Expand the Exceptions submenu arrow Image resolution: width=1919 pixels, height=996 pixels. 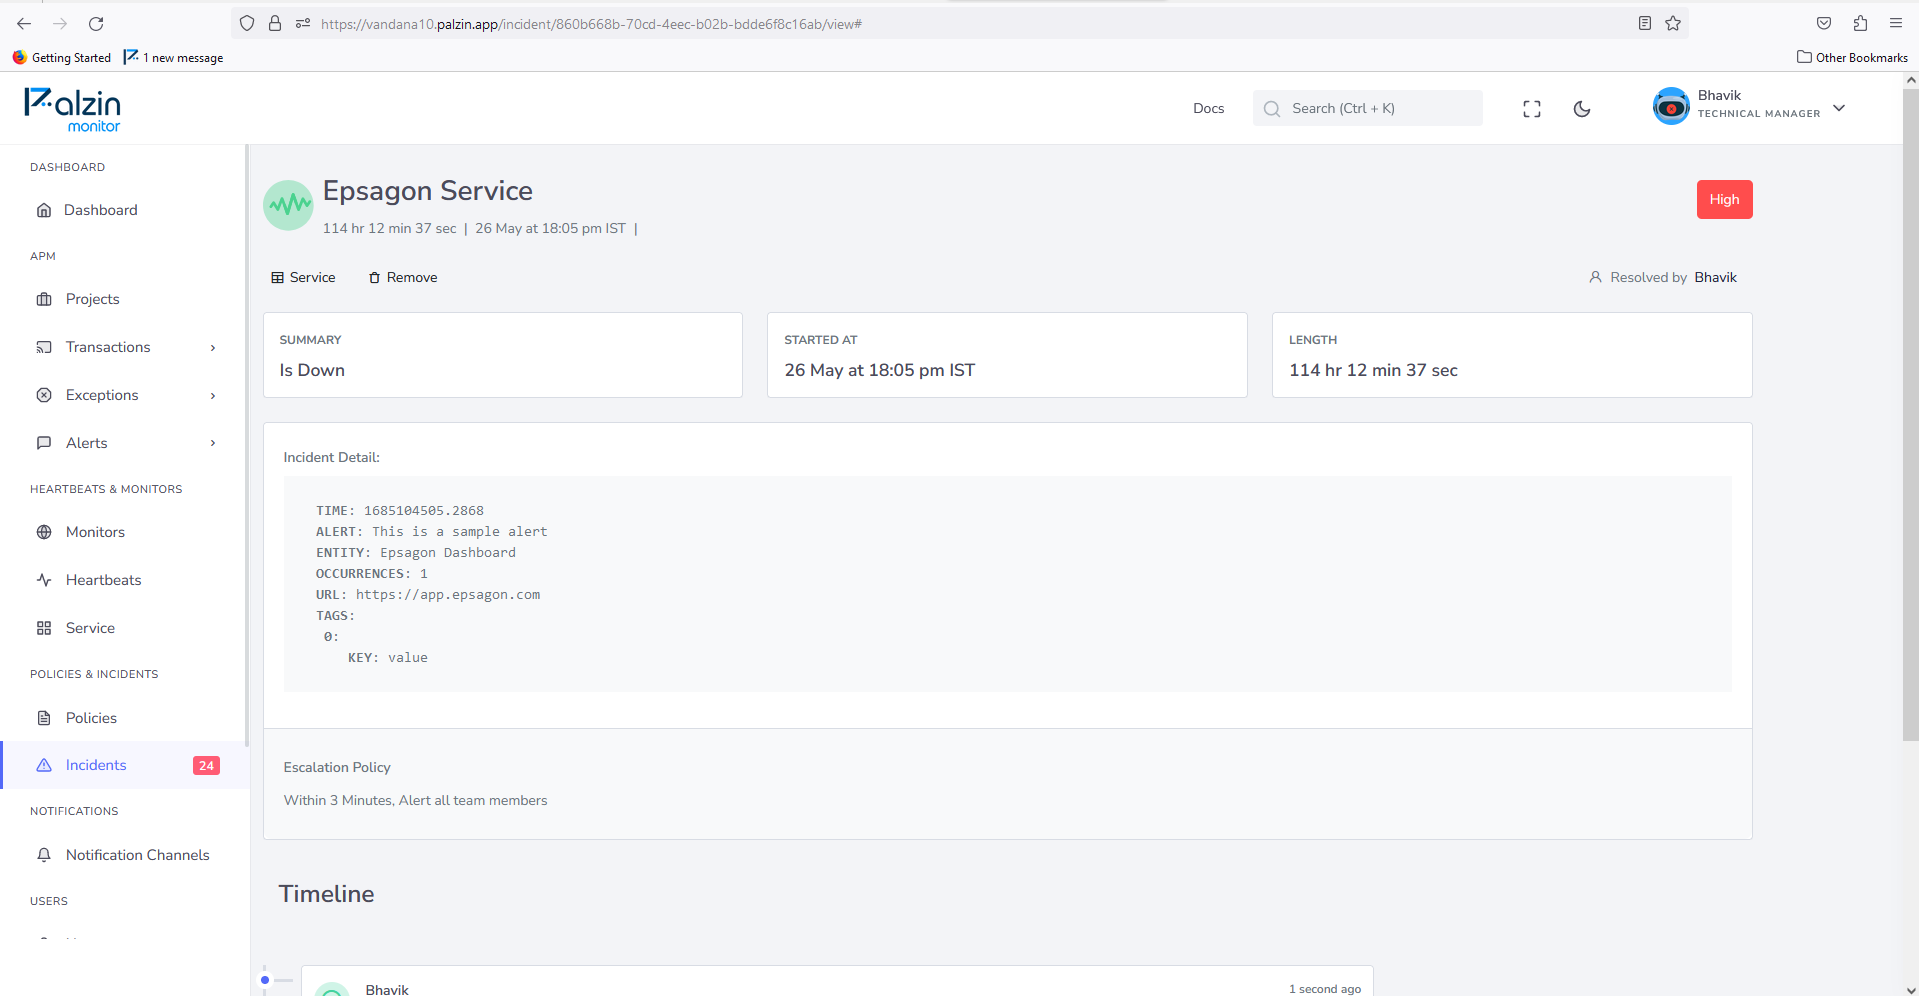[213, 396]
